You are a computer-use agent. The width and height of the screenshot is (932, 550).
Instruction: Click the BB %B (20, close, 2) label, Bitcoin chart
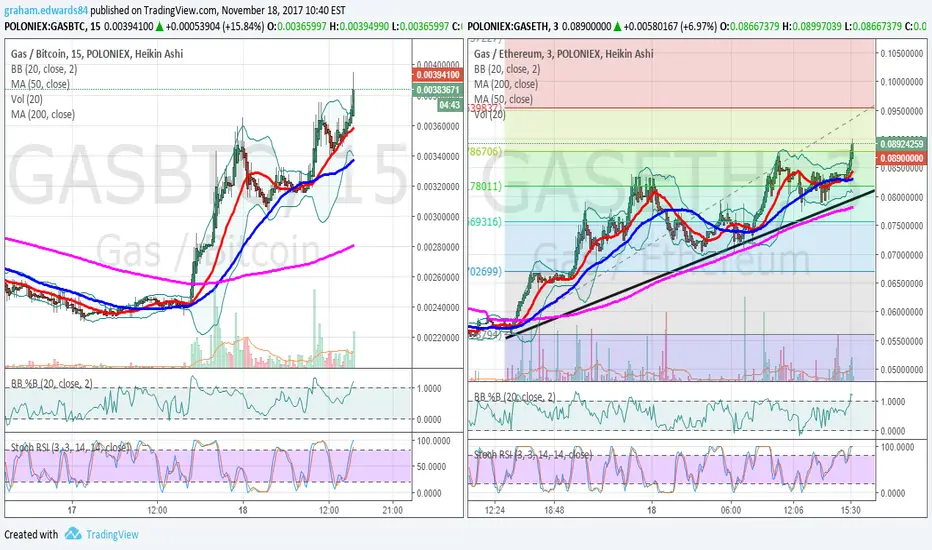click(x=52, y=384)
